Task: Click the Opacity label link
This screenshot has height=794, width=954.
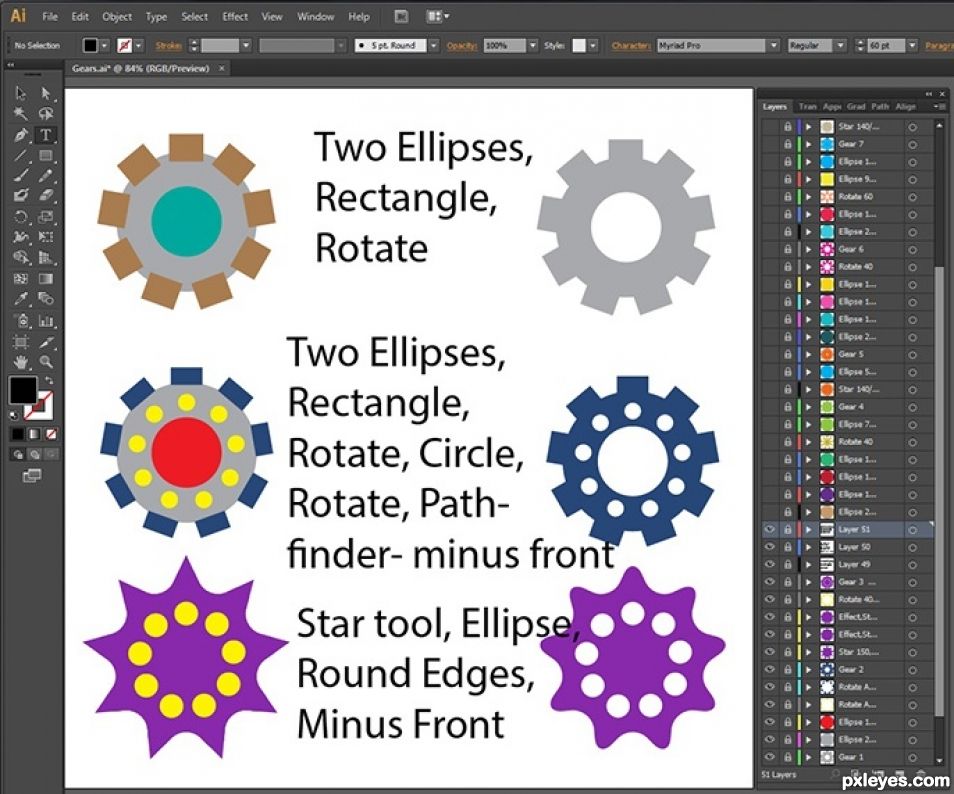Action: 461,46
